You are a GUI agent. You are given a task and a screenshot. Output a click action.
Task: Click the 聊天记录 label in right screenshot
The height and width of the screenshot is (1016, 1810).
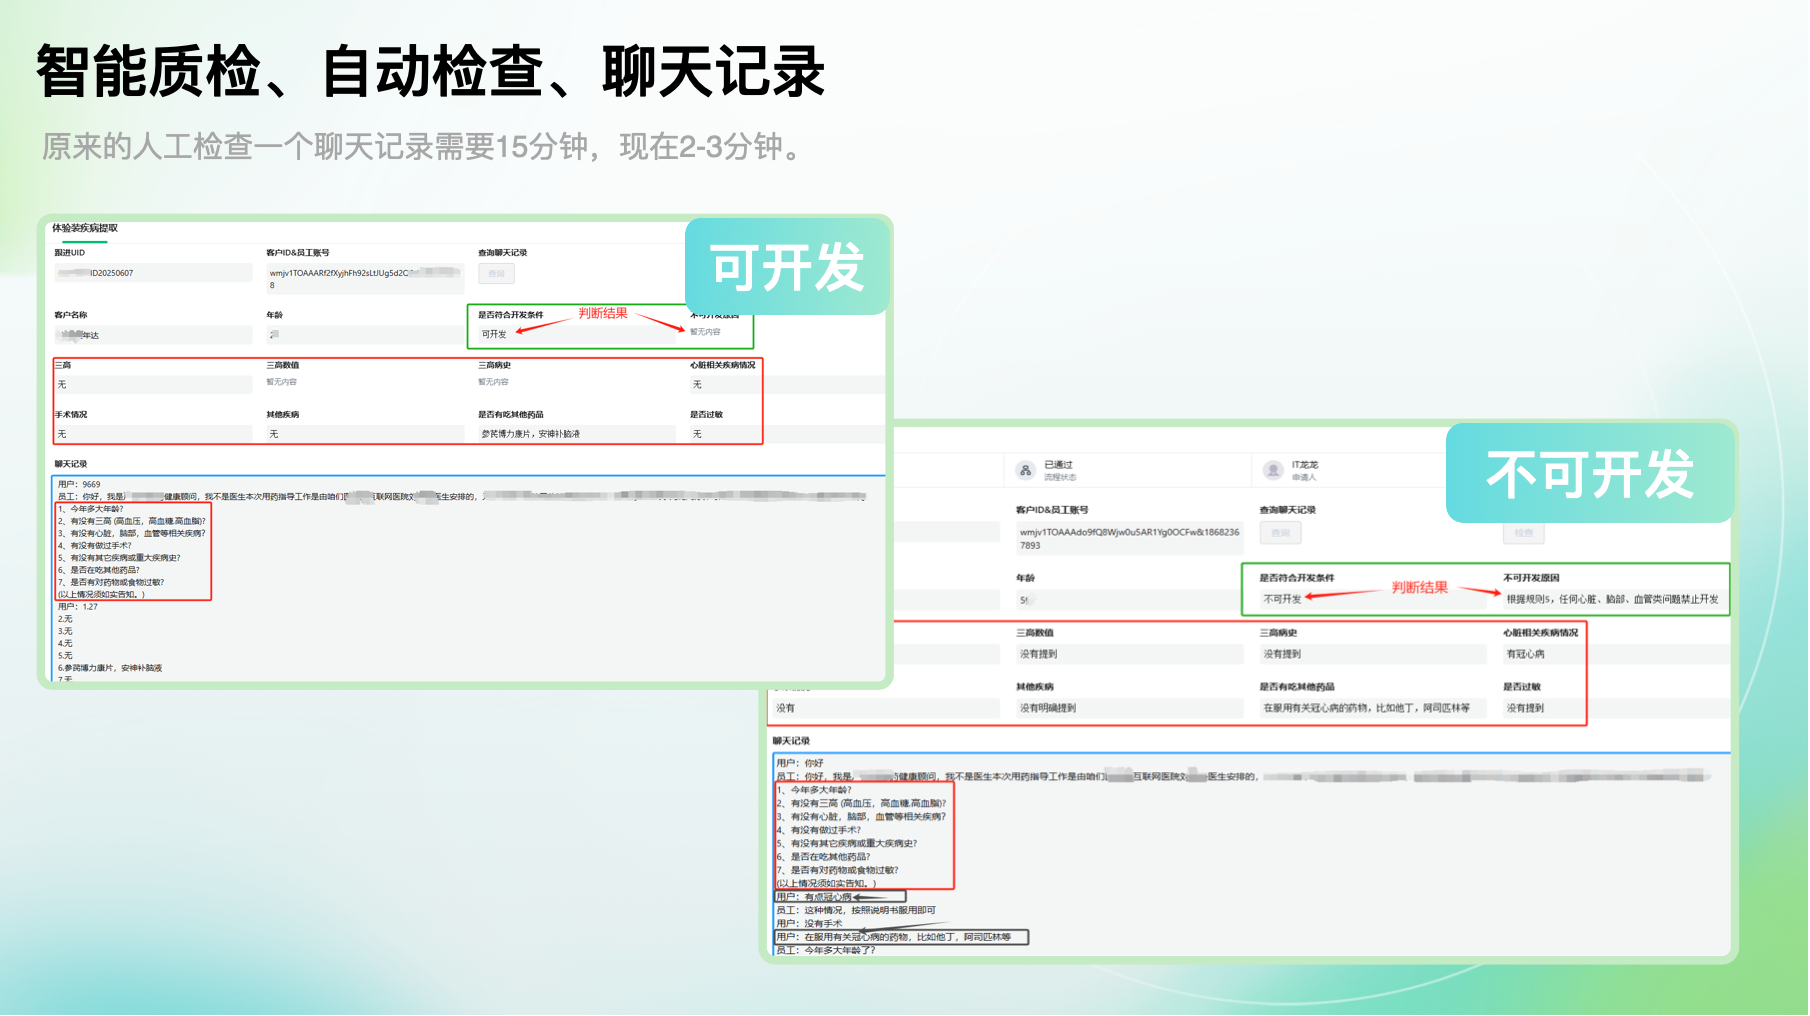pos(791,741)
